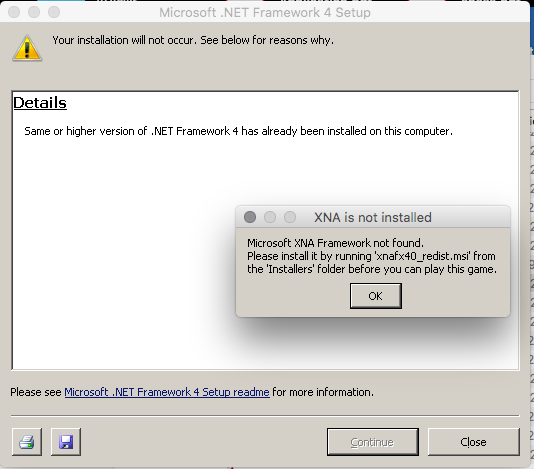The width and height of the screenshot is (534, 469).
Task: Click the 'Your installation will not occur' message
Action: pos(193,40)
